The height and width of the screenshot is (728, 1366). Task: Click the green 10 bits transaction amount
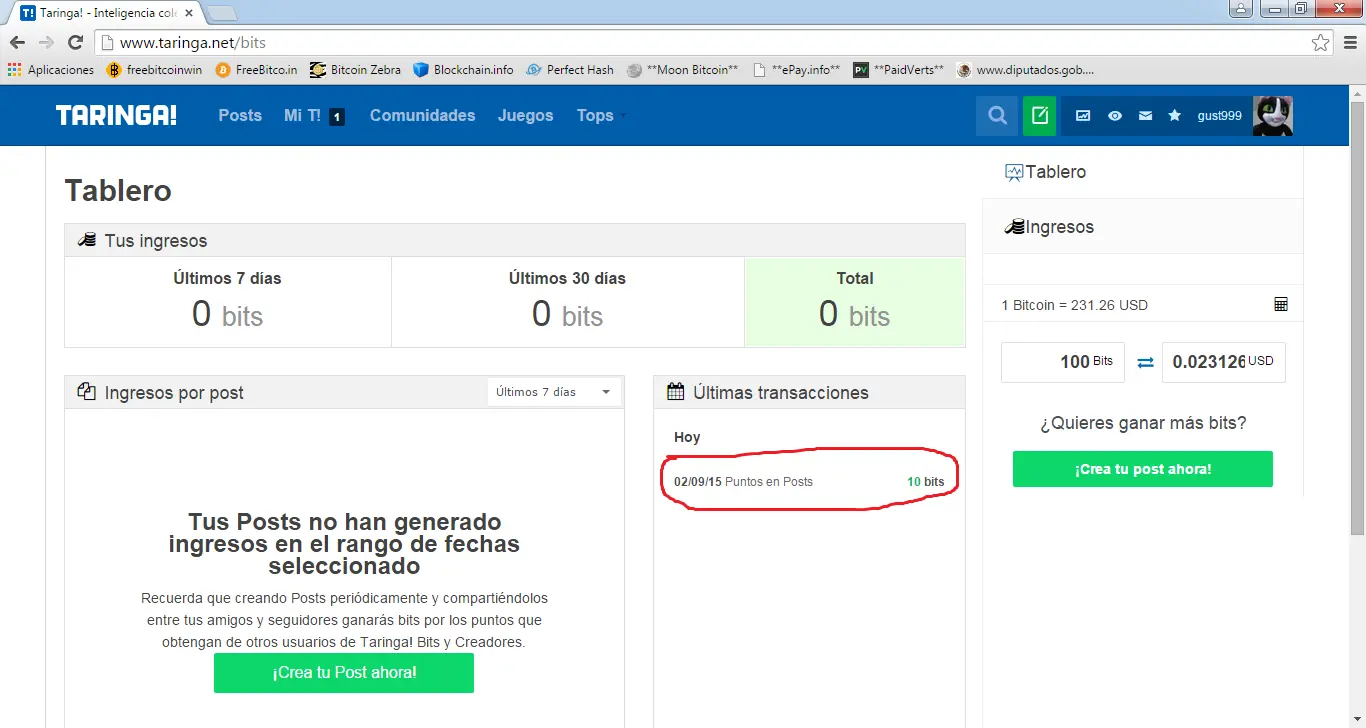(x=925, y=482)
